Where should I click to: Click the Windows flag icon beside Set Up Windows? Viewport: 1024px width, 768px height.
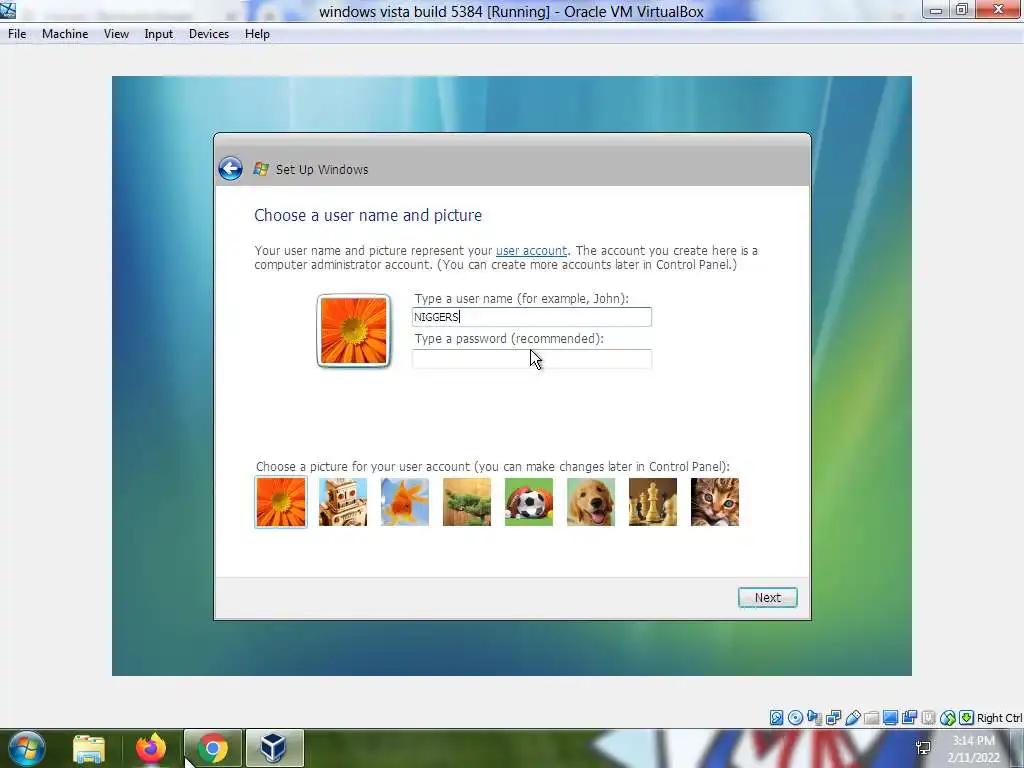click(x=261, y=169)
